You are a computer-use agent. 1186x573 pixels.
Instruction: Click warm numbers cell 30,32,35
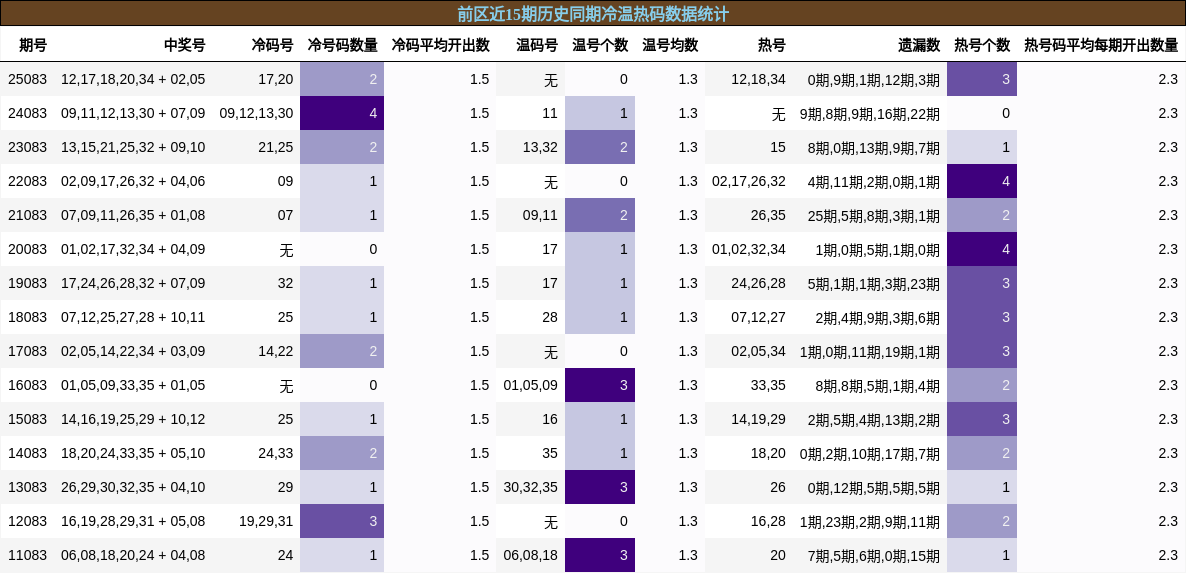coord(530,488)
